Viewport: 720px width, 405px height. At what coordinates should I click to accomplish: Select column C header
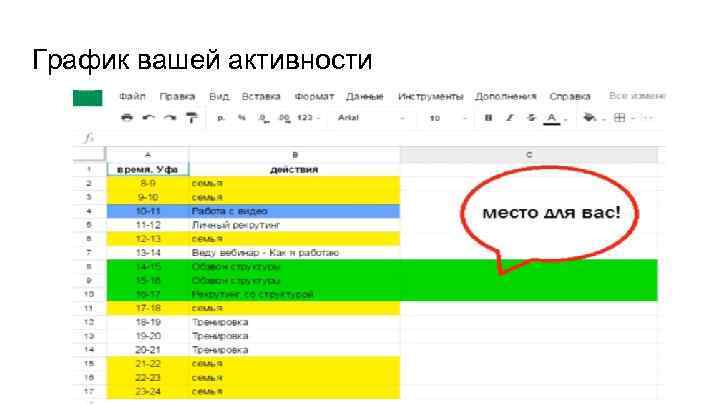click(x=529, y=155)
